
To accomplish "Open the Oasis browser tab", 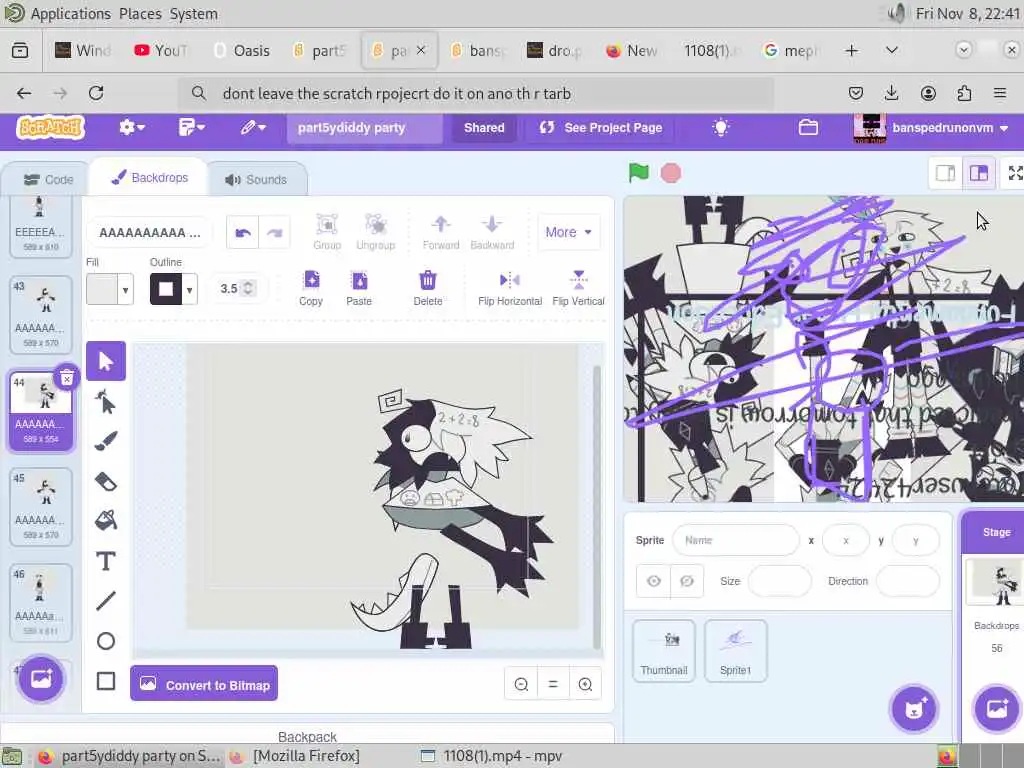I will pos(242,50).
